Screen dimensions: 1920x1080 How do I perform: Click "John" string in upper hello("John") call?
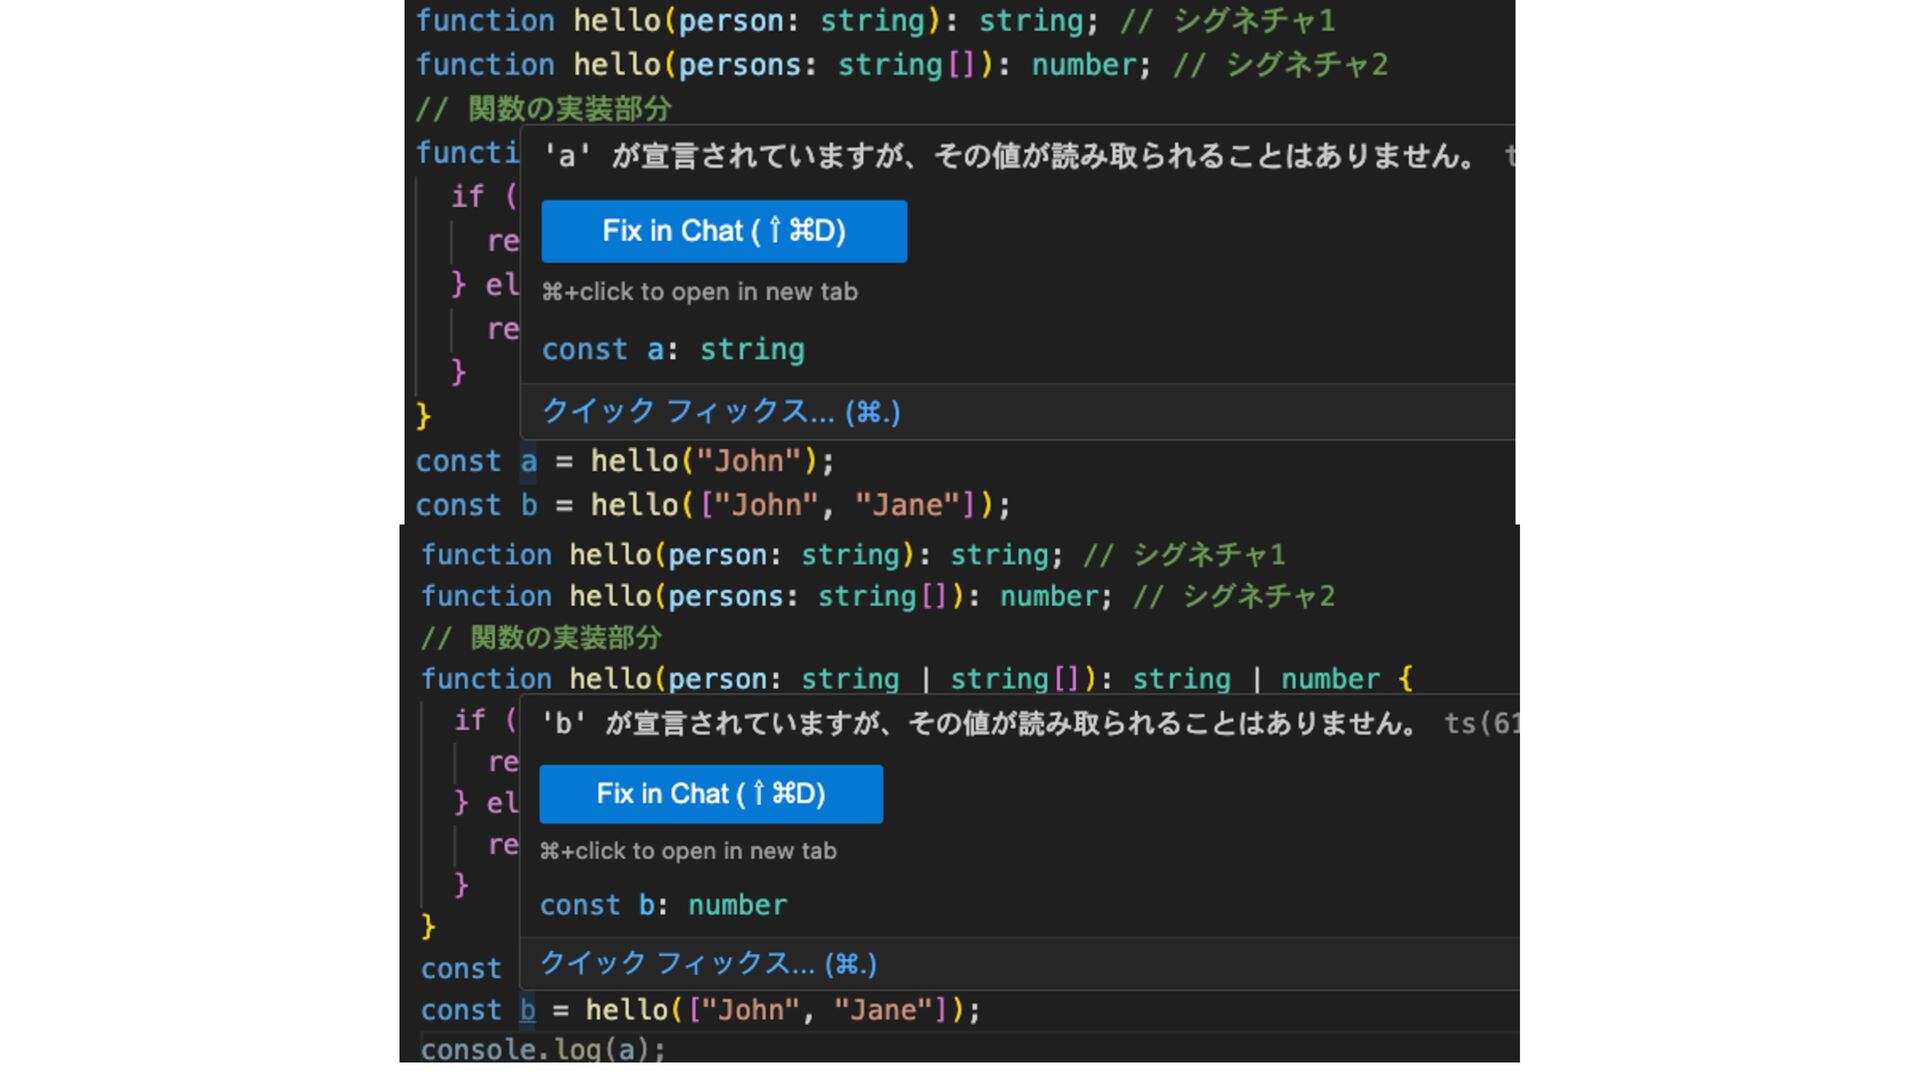749,462
